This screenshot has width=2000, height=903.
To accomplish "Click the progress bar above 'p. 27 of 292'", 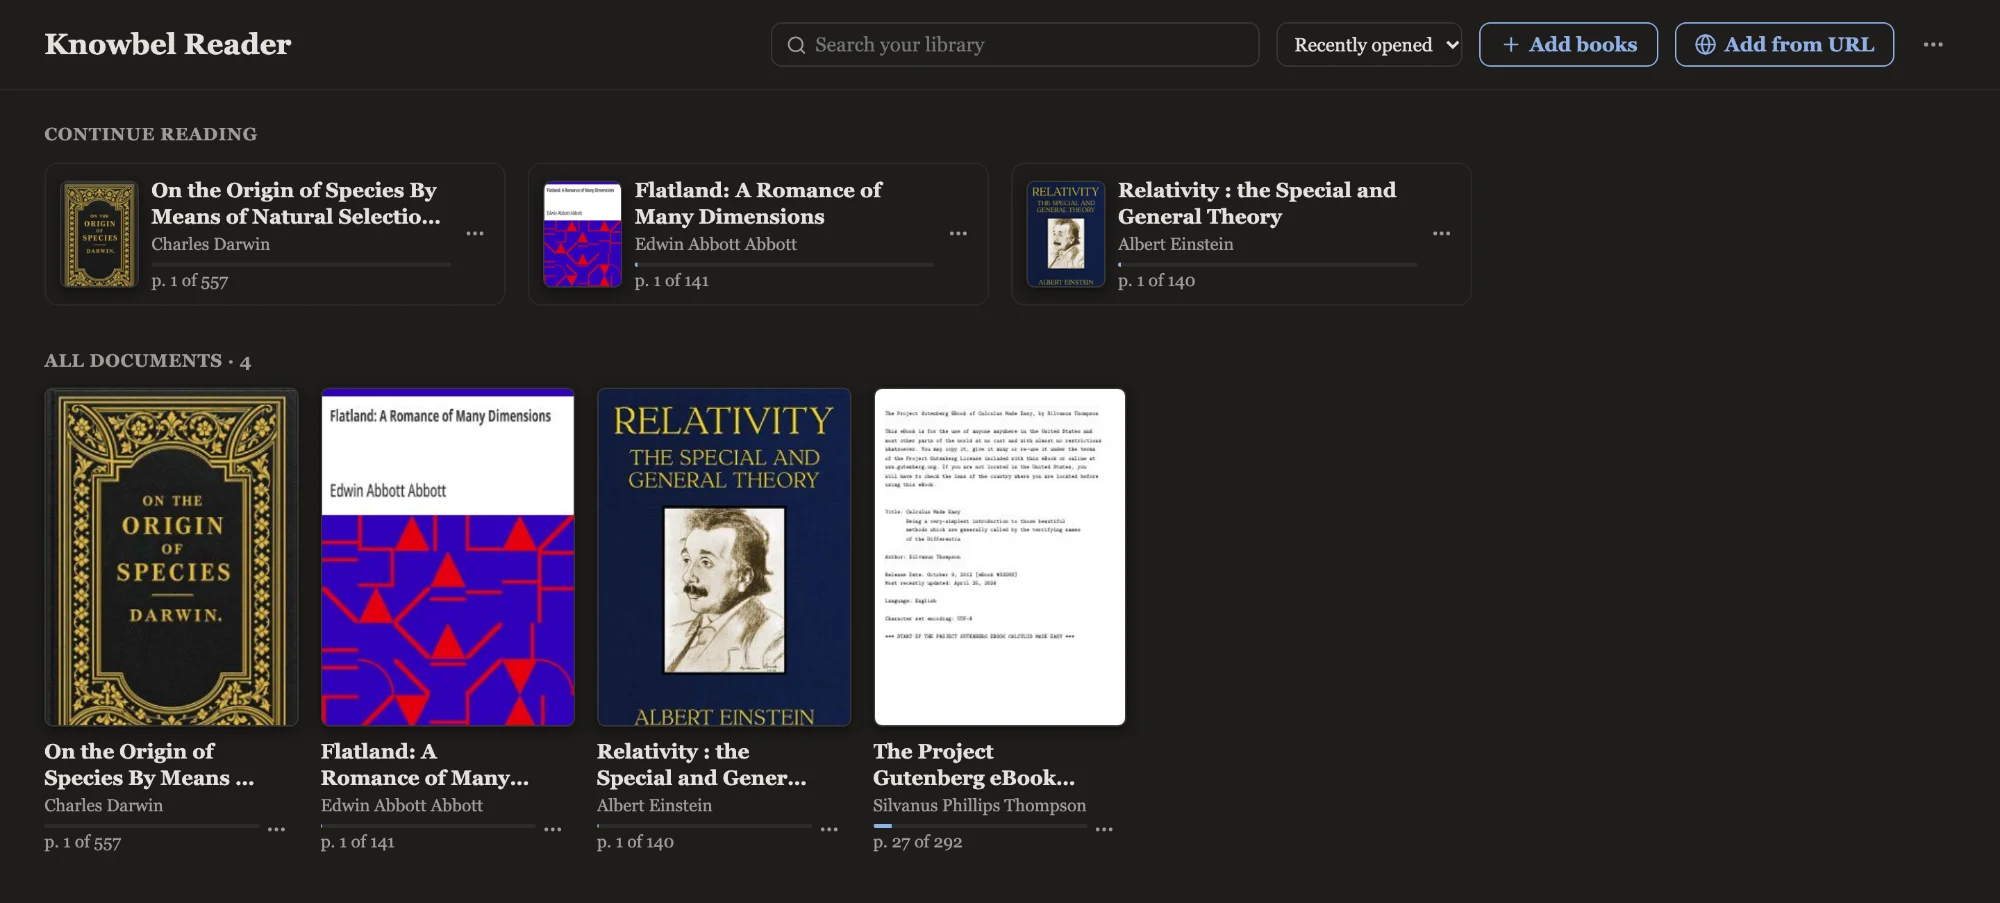I will point(980,826).
